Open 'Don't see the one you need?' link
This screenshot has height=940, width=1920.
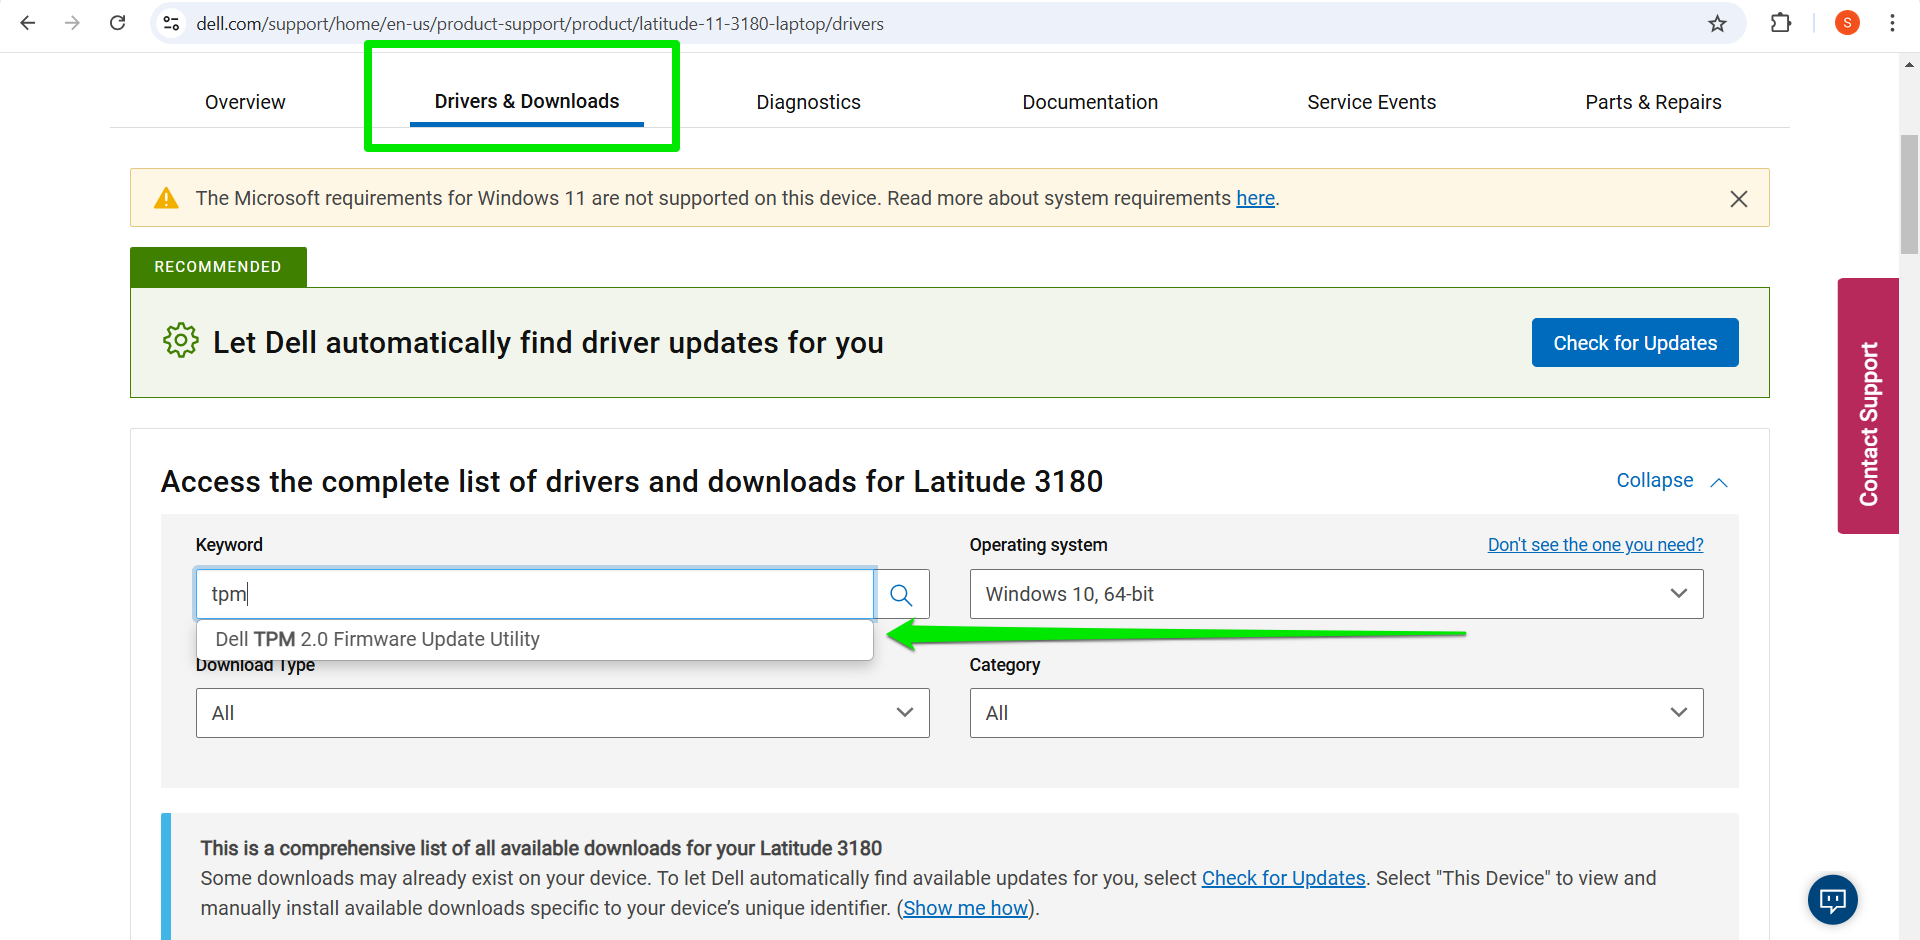click(1595, 545)
